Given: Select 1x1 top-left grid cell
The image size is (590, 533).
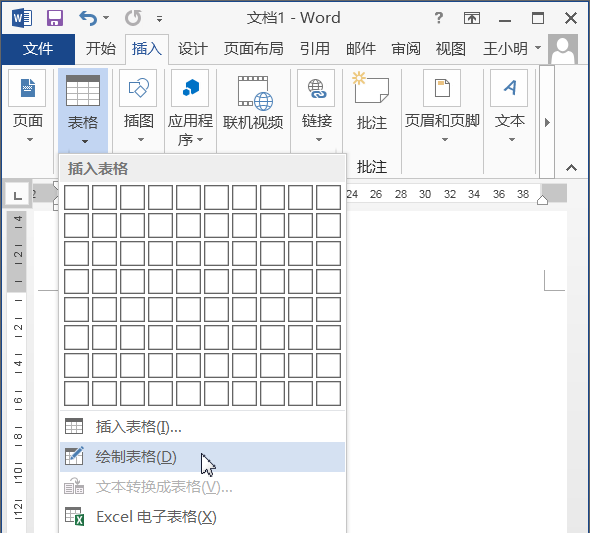Looking at the screenshot, I should click(x=76, y=197).
